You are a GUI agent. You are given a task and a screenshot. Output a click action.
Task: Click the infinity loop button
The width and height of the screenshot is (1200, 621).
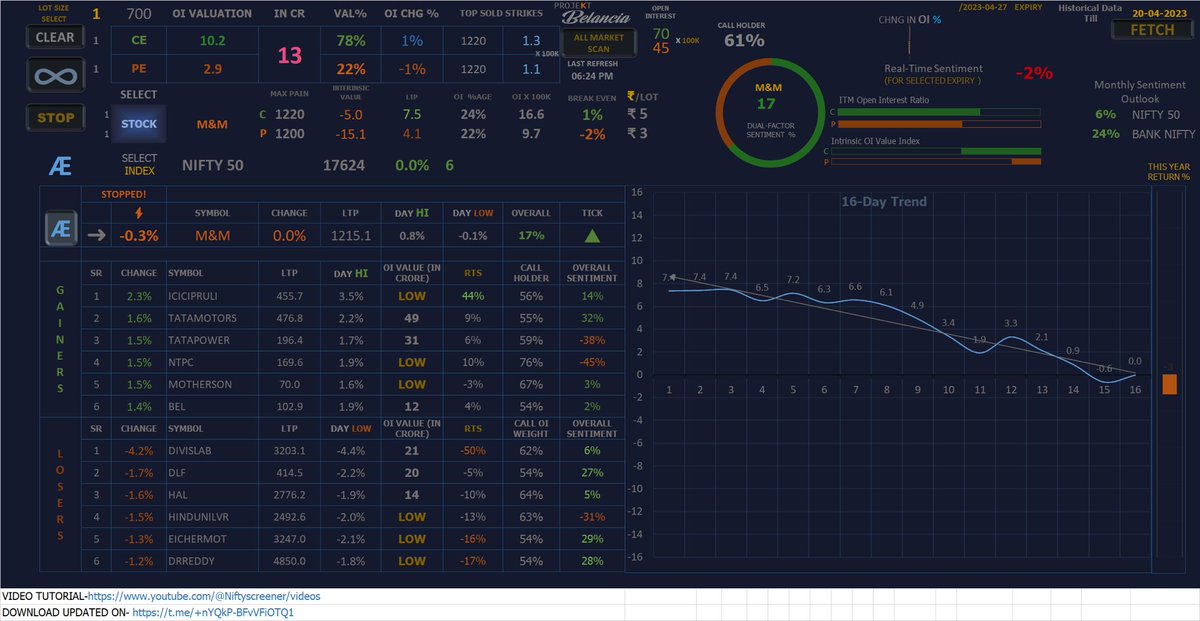pos(54,75)
